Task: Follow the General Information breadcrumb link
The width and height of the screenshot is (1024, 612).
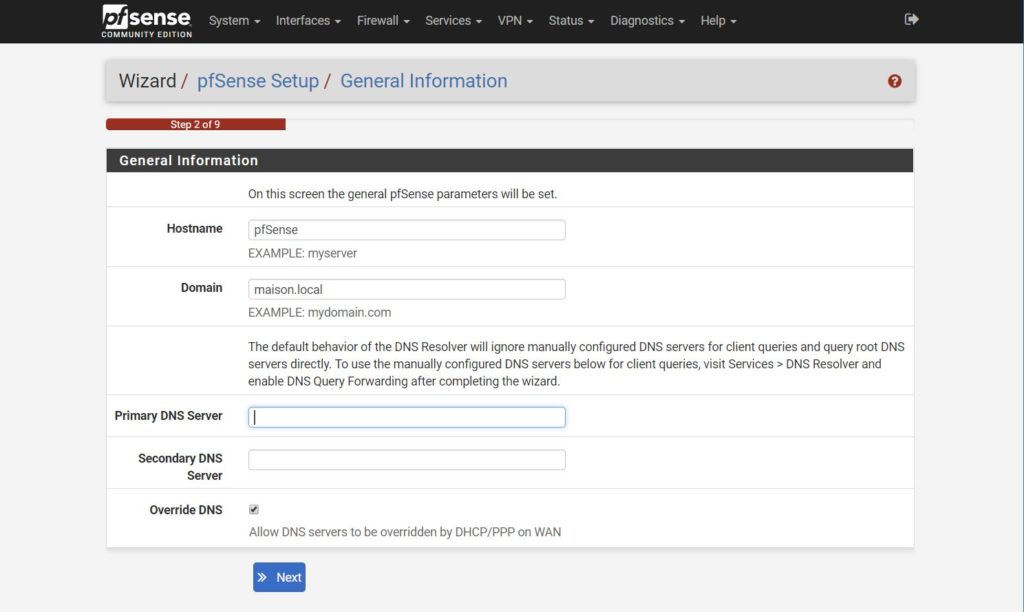Action: (424, 81)
